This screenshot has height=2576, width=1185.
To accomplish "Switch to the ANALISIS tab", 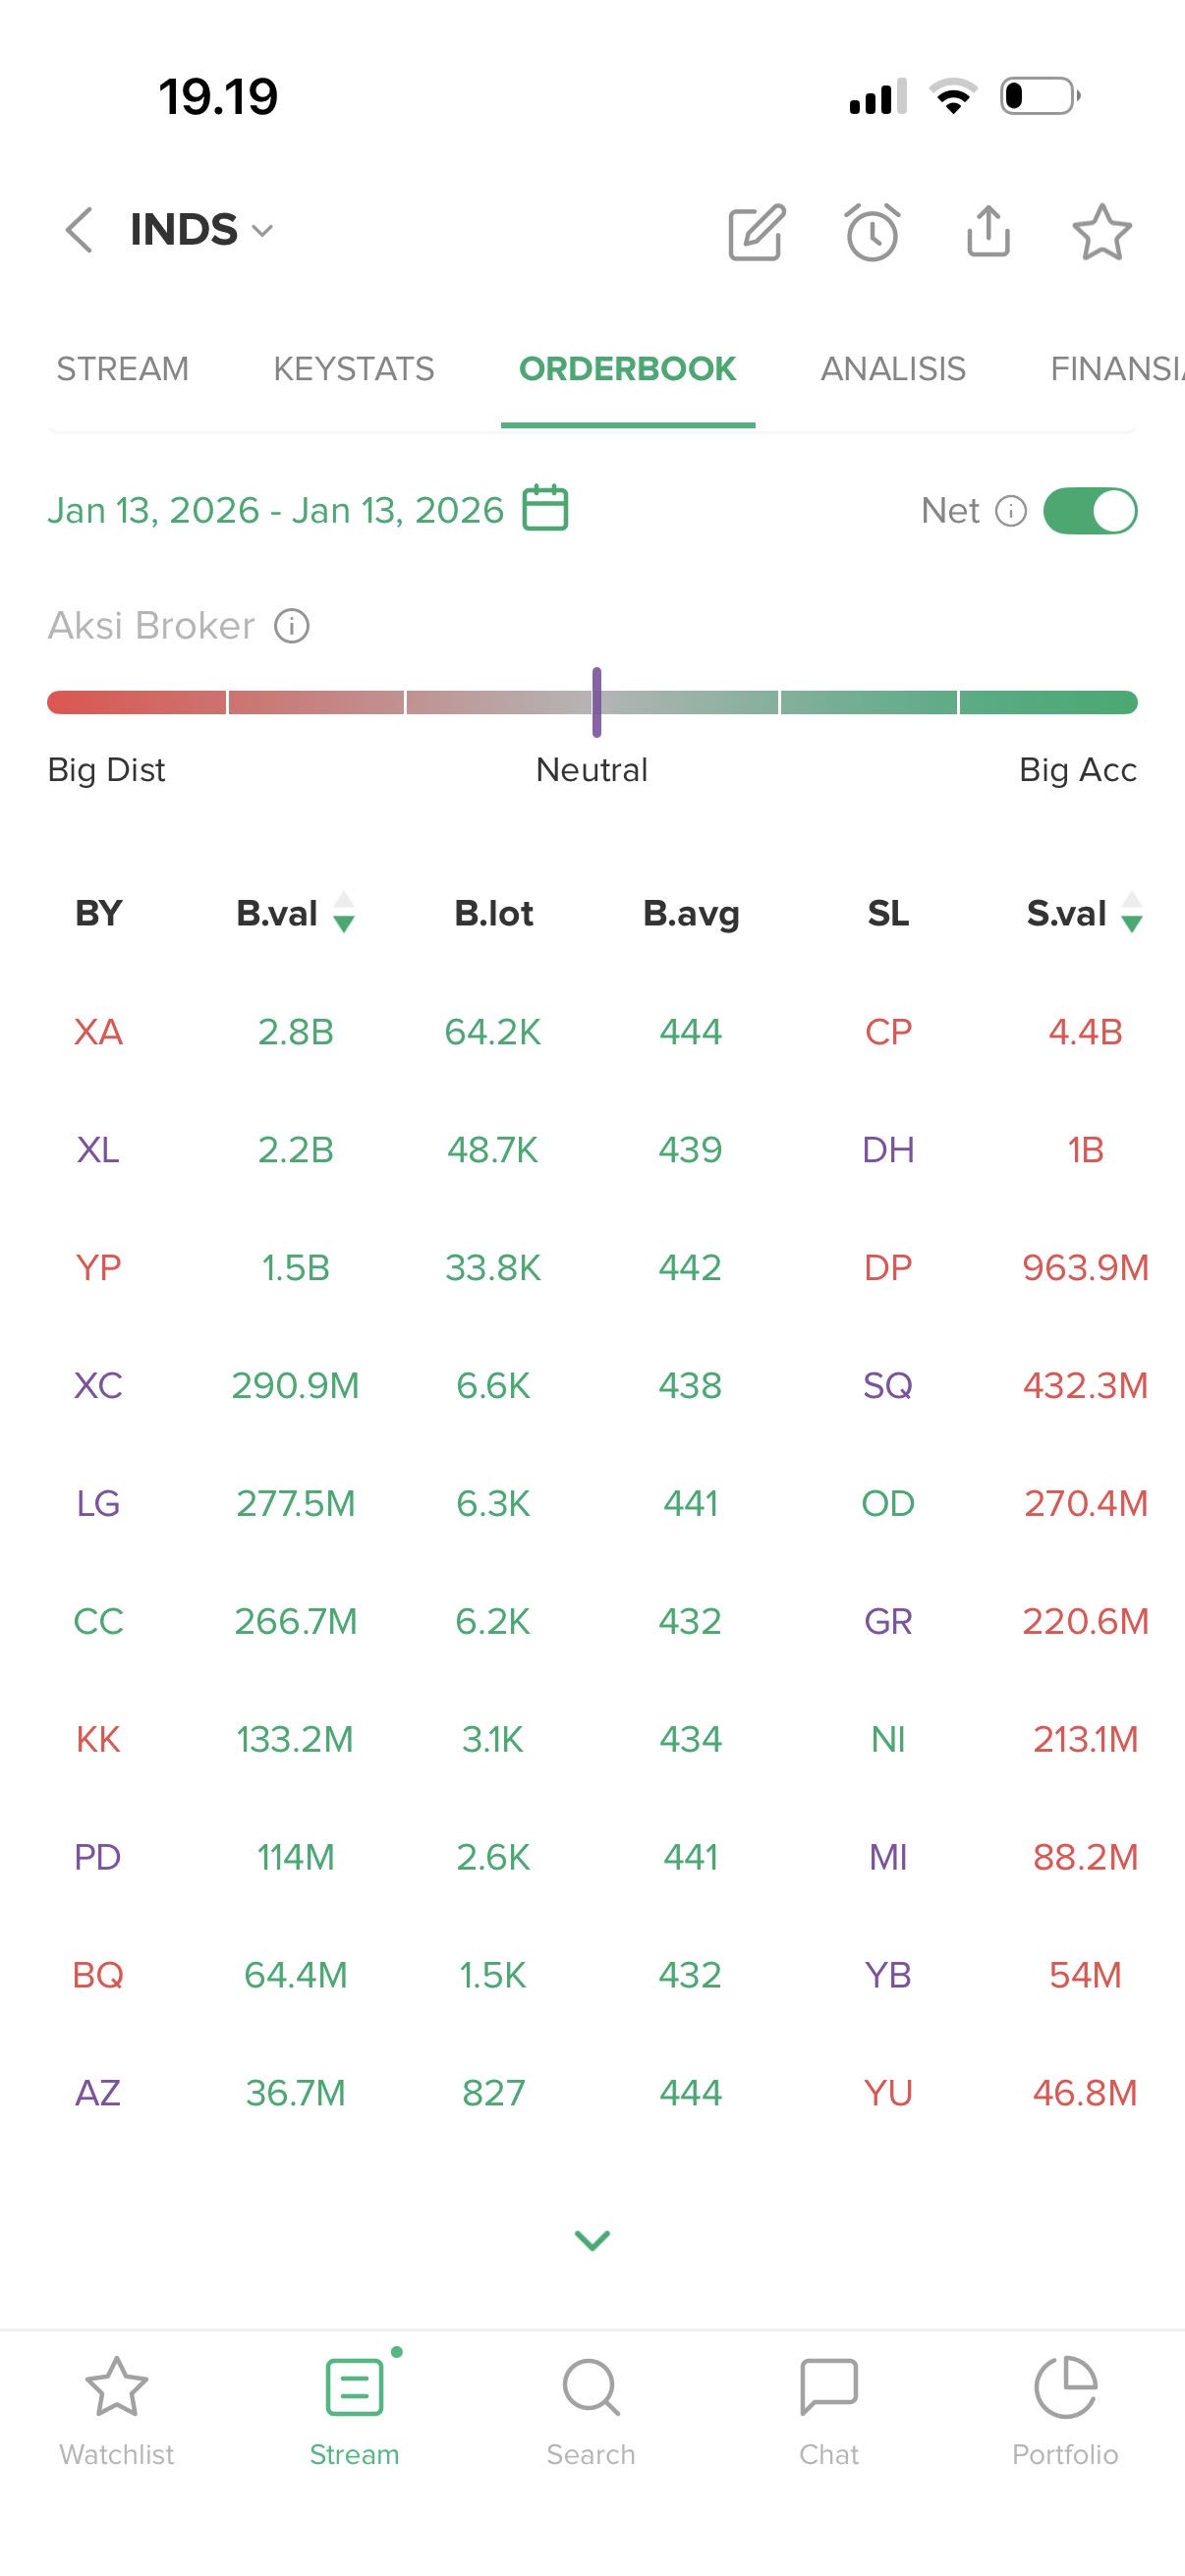I will [x=893, y=369].
